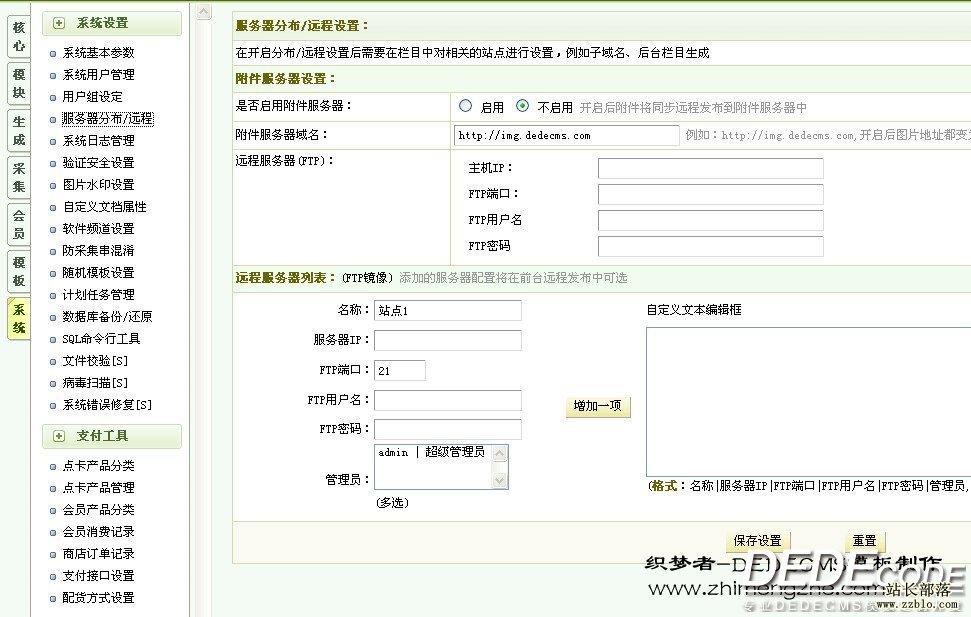Click the FTP端口 field showing 21
The image size is (971, 617).
(x=399, y=370)
